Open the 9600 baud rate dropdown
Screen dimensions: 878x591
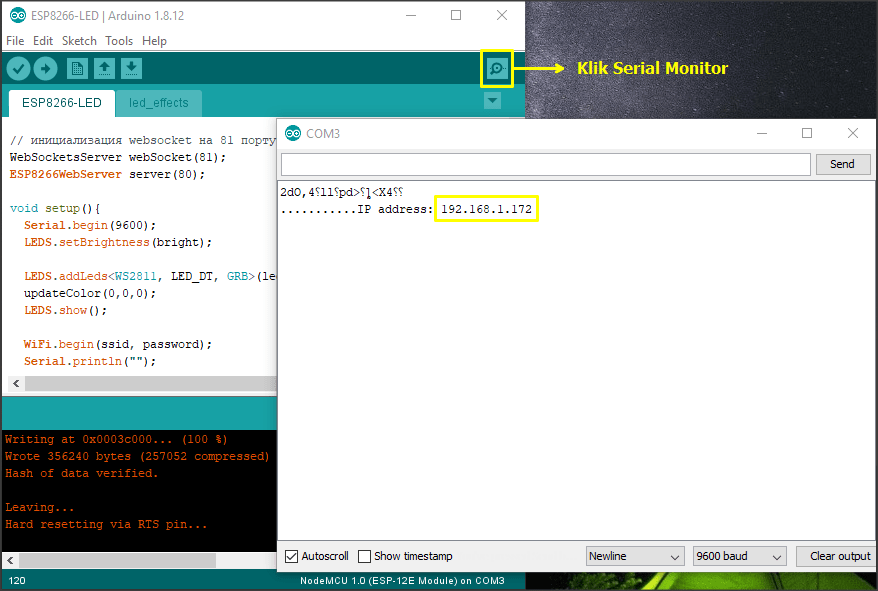[x=740, y=556]
